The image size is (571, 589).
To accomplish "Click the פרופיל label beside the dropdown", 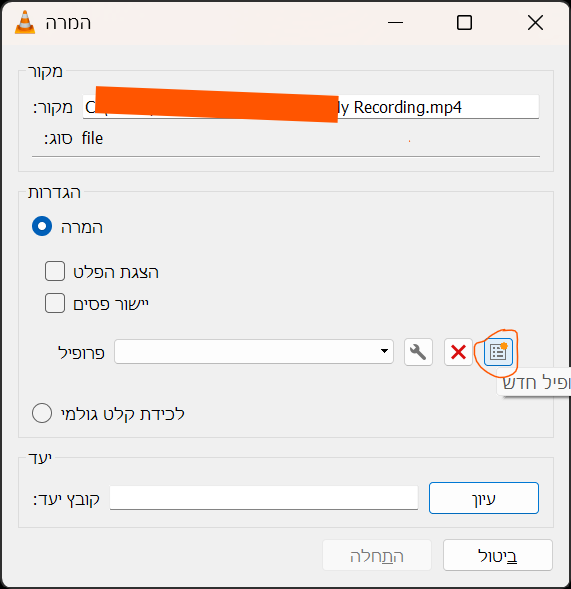I will point(81,352).
